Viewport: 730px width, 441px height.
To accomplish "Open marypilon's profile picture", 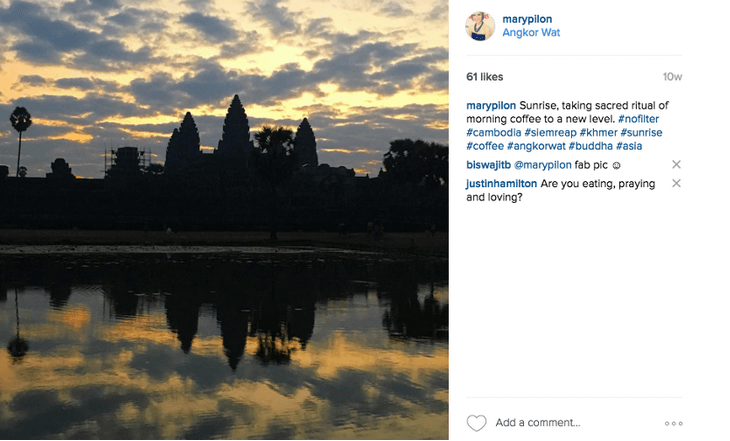I will coord(480,26).
